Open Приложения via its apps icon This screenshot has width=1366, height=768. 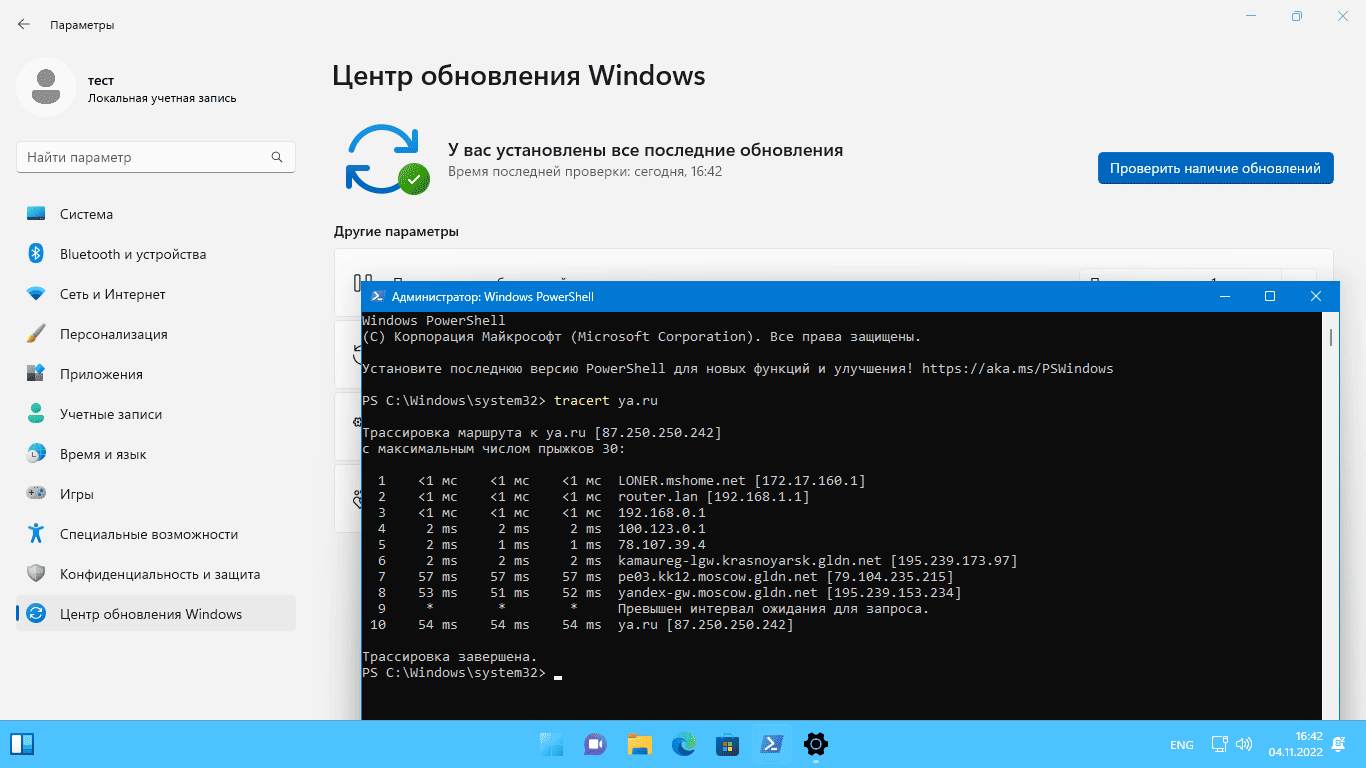[x=36, y=374]
